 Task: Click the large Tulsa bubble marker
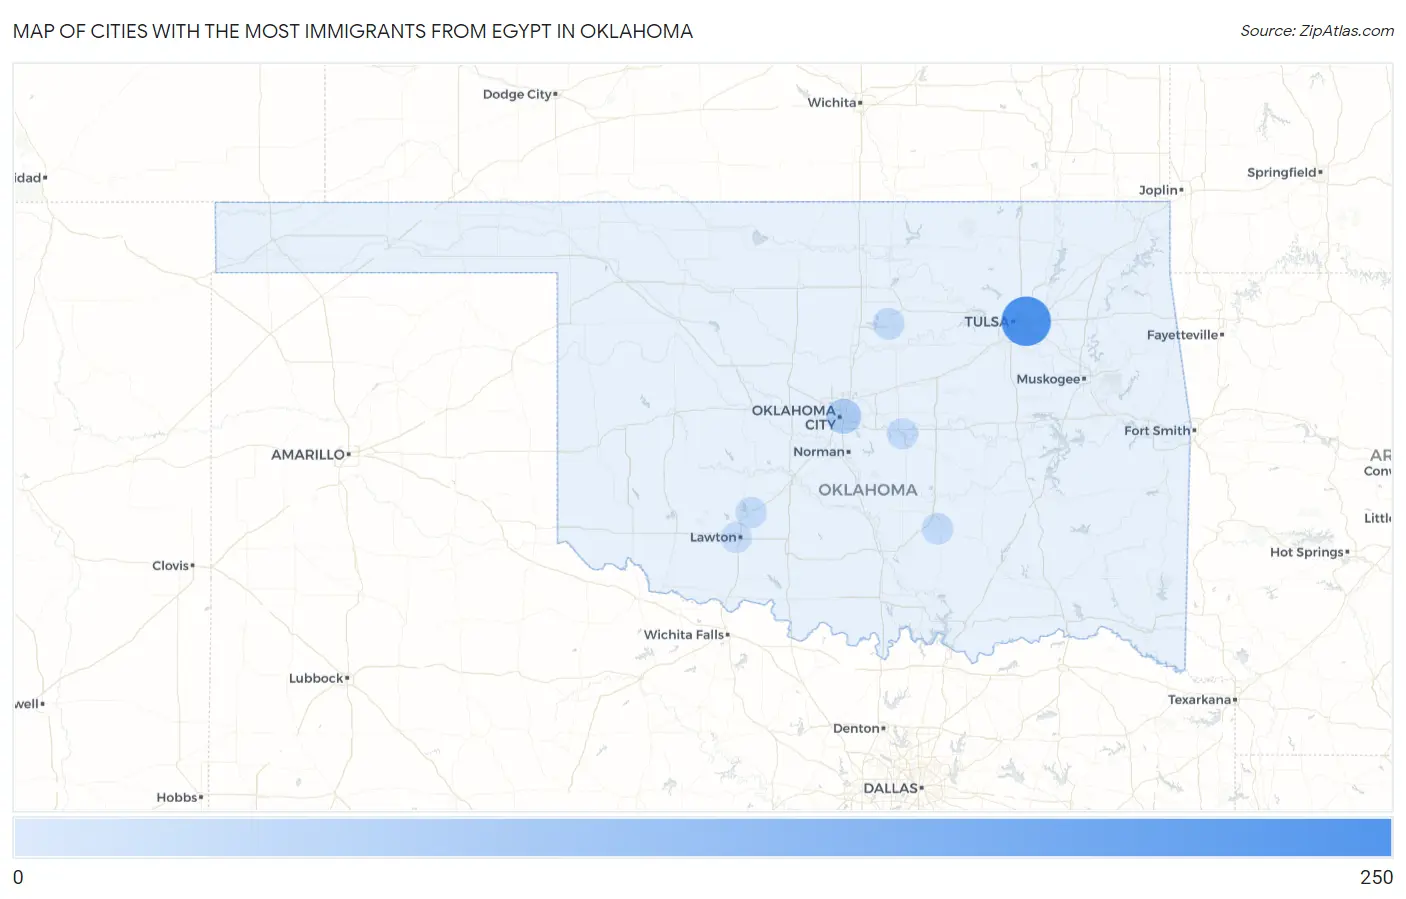[x=1026, y=321]
